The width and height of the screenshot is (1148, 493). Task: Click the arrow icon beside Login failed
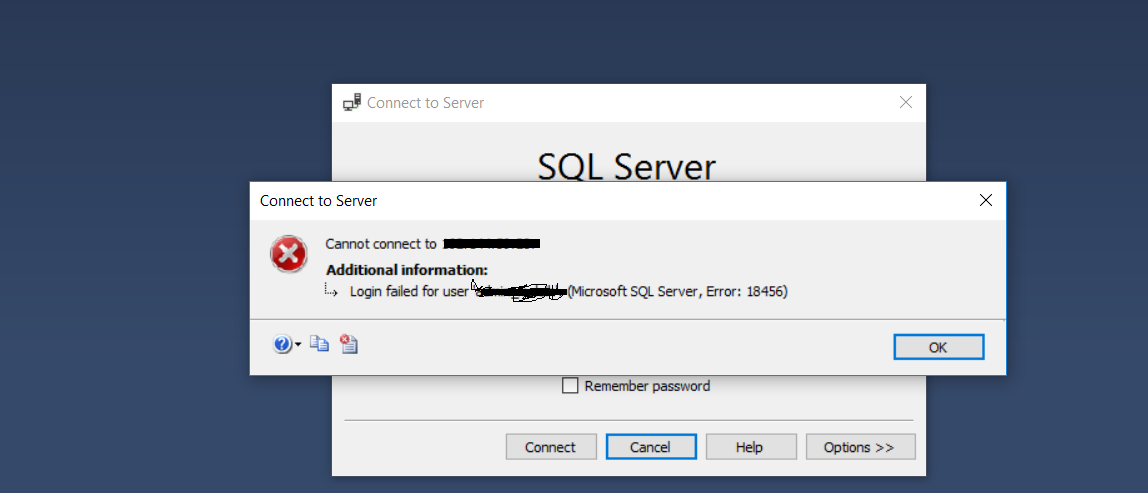pos(333,291)
